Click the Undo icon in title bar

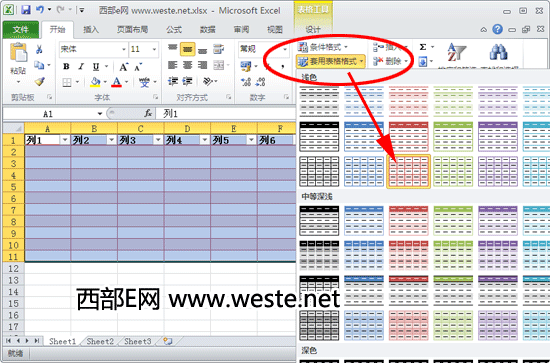point(40,10)
